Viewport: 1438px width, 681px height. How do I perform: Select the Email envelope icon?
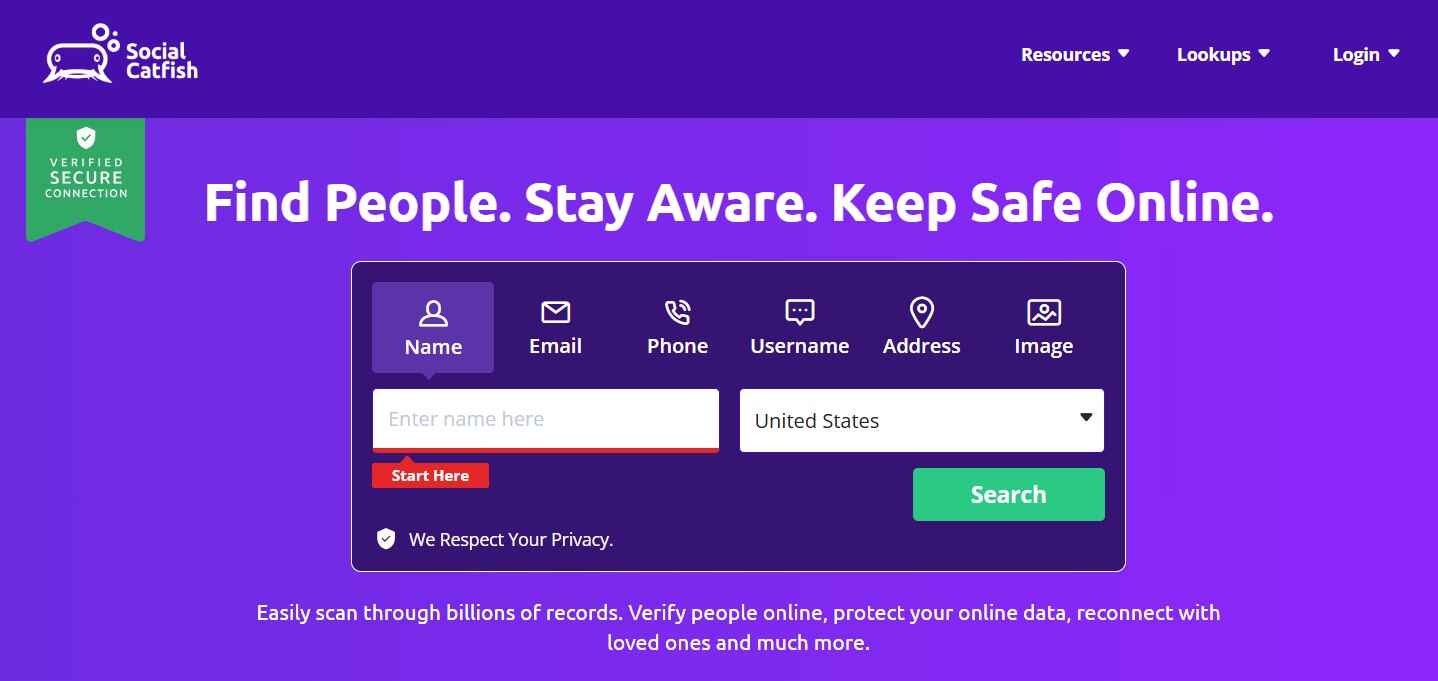pos(555,313)
